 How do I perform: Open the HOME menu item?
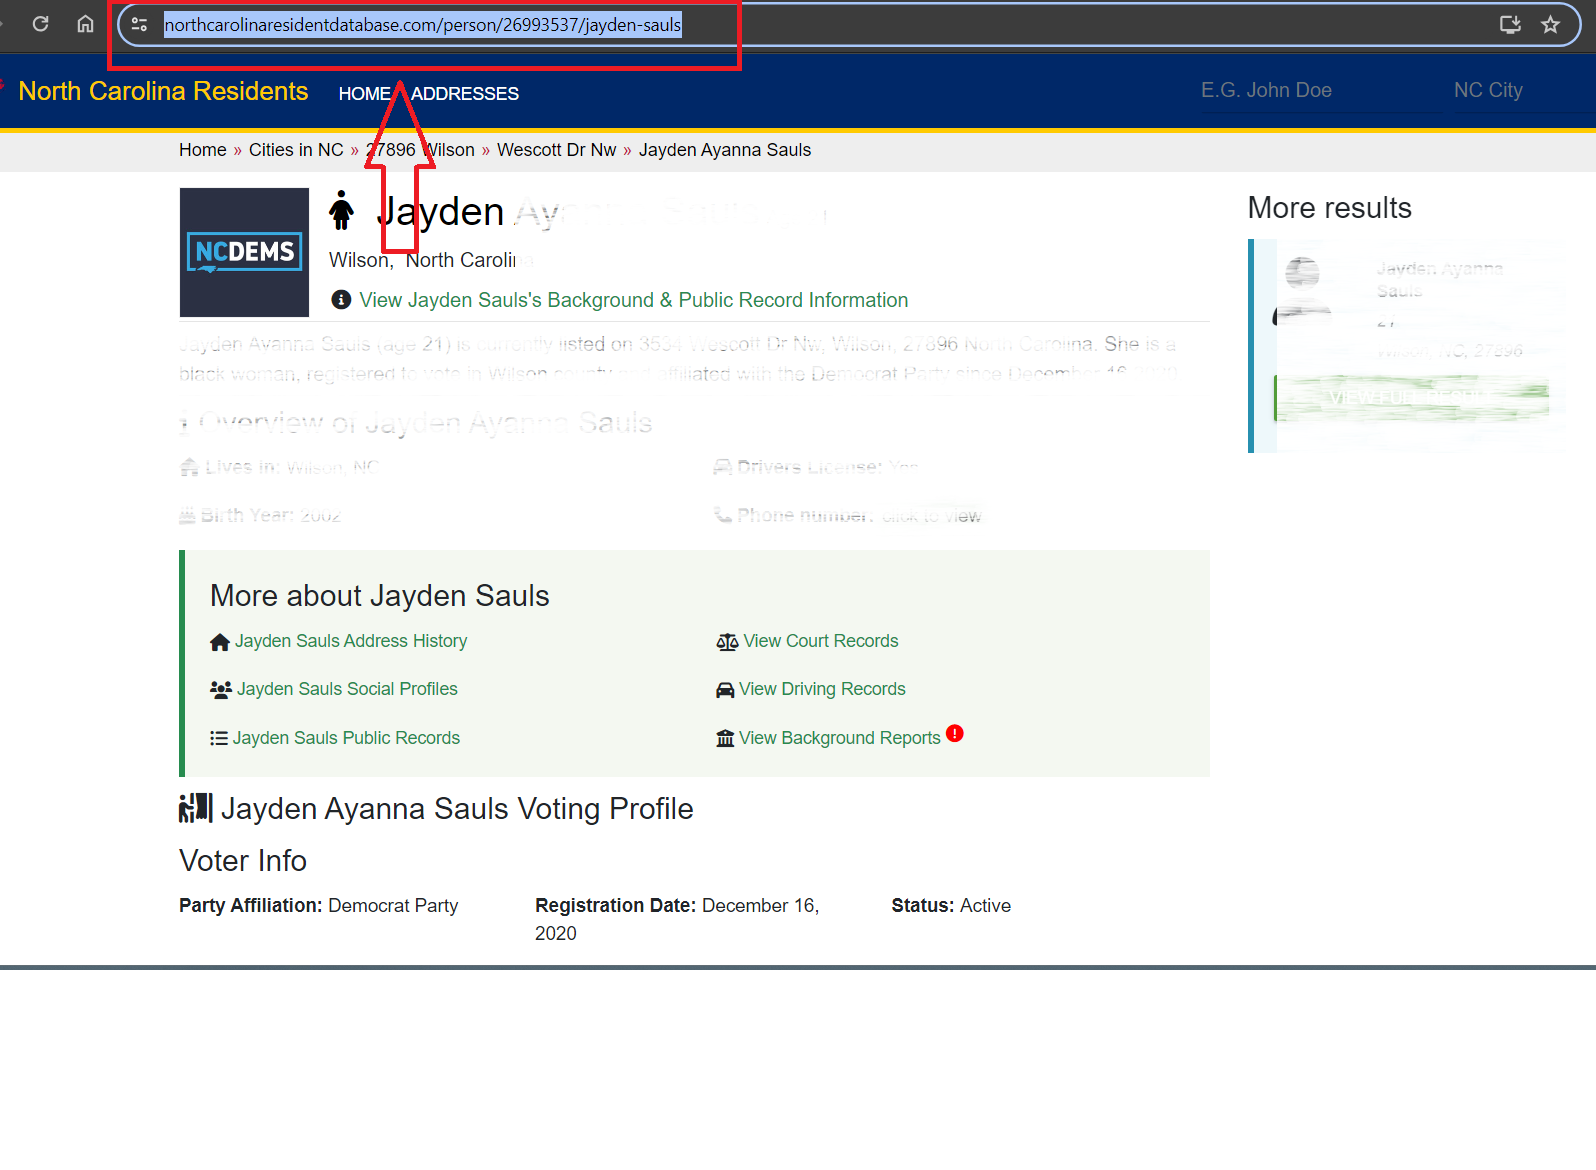363,94
